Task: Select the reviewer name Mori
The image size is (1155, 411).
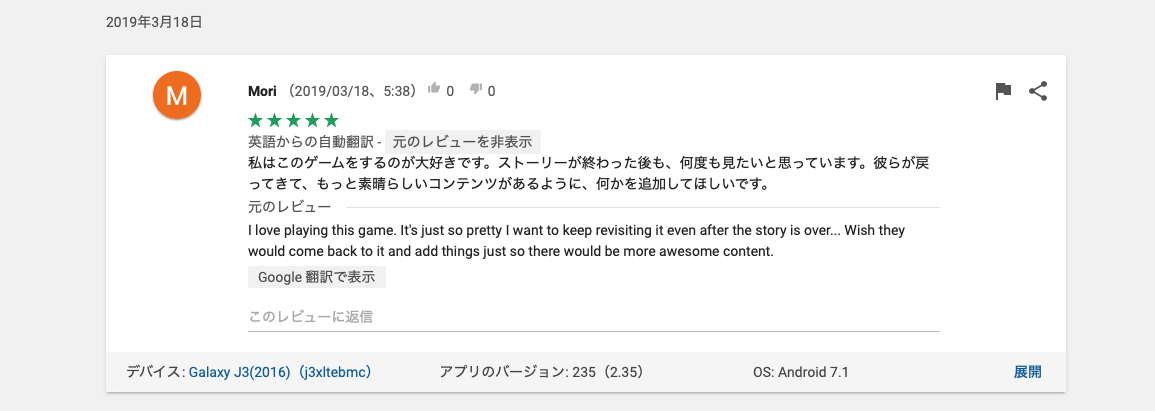Action: [262, 91]
